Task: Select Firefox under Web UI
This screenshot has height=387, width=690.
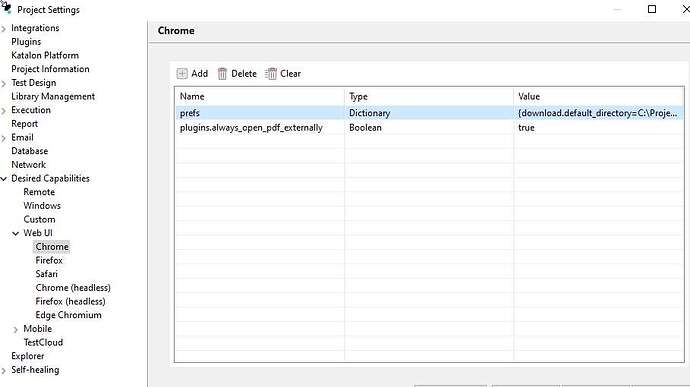Action: click(x=49, y=260)
